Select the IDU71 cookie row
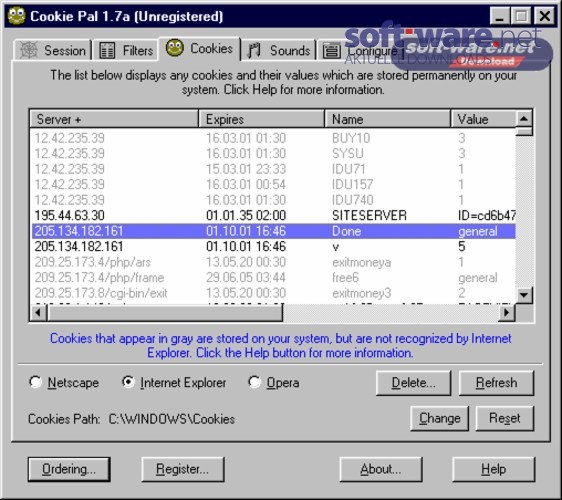 (x=273, y=169)
